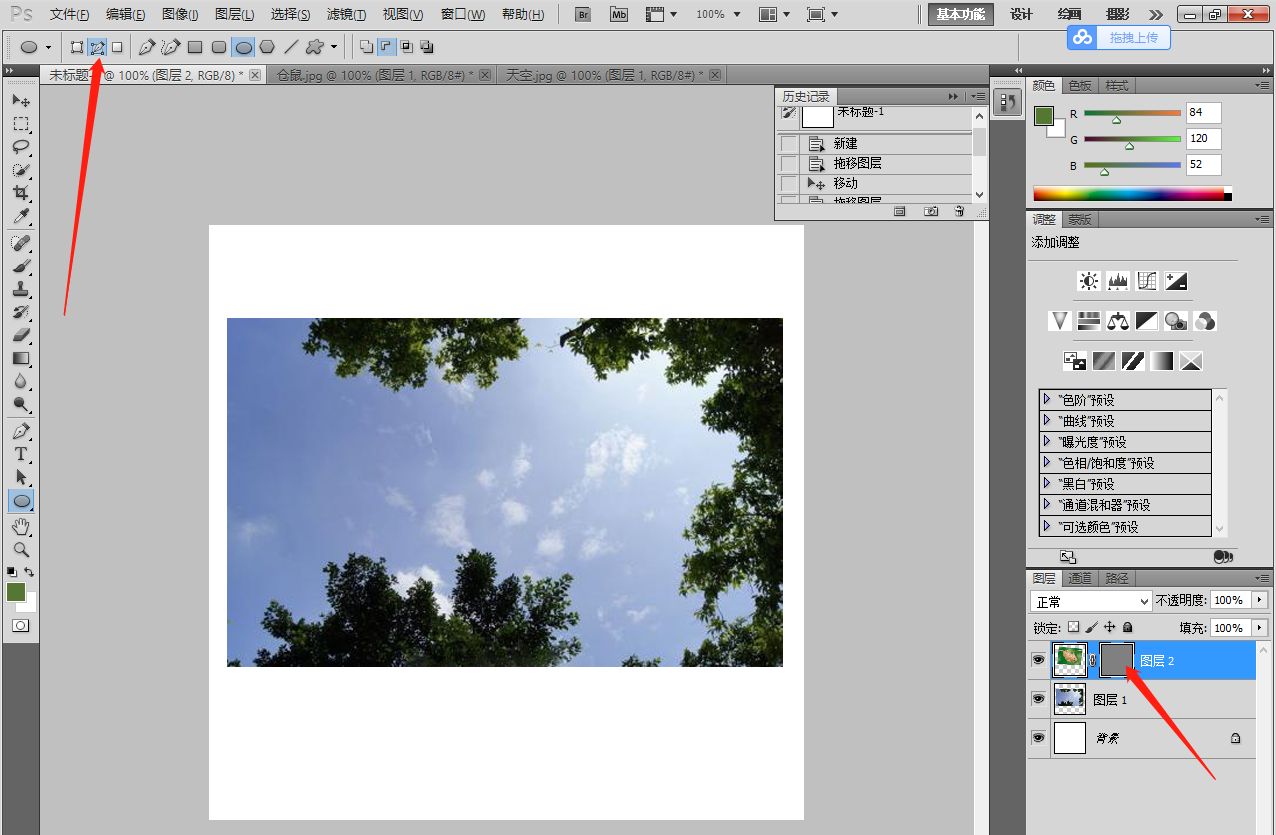Click the 基本功能 workspace button
The width and height of the screenshot is (1276, 835).
click(x=961, y=14)
